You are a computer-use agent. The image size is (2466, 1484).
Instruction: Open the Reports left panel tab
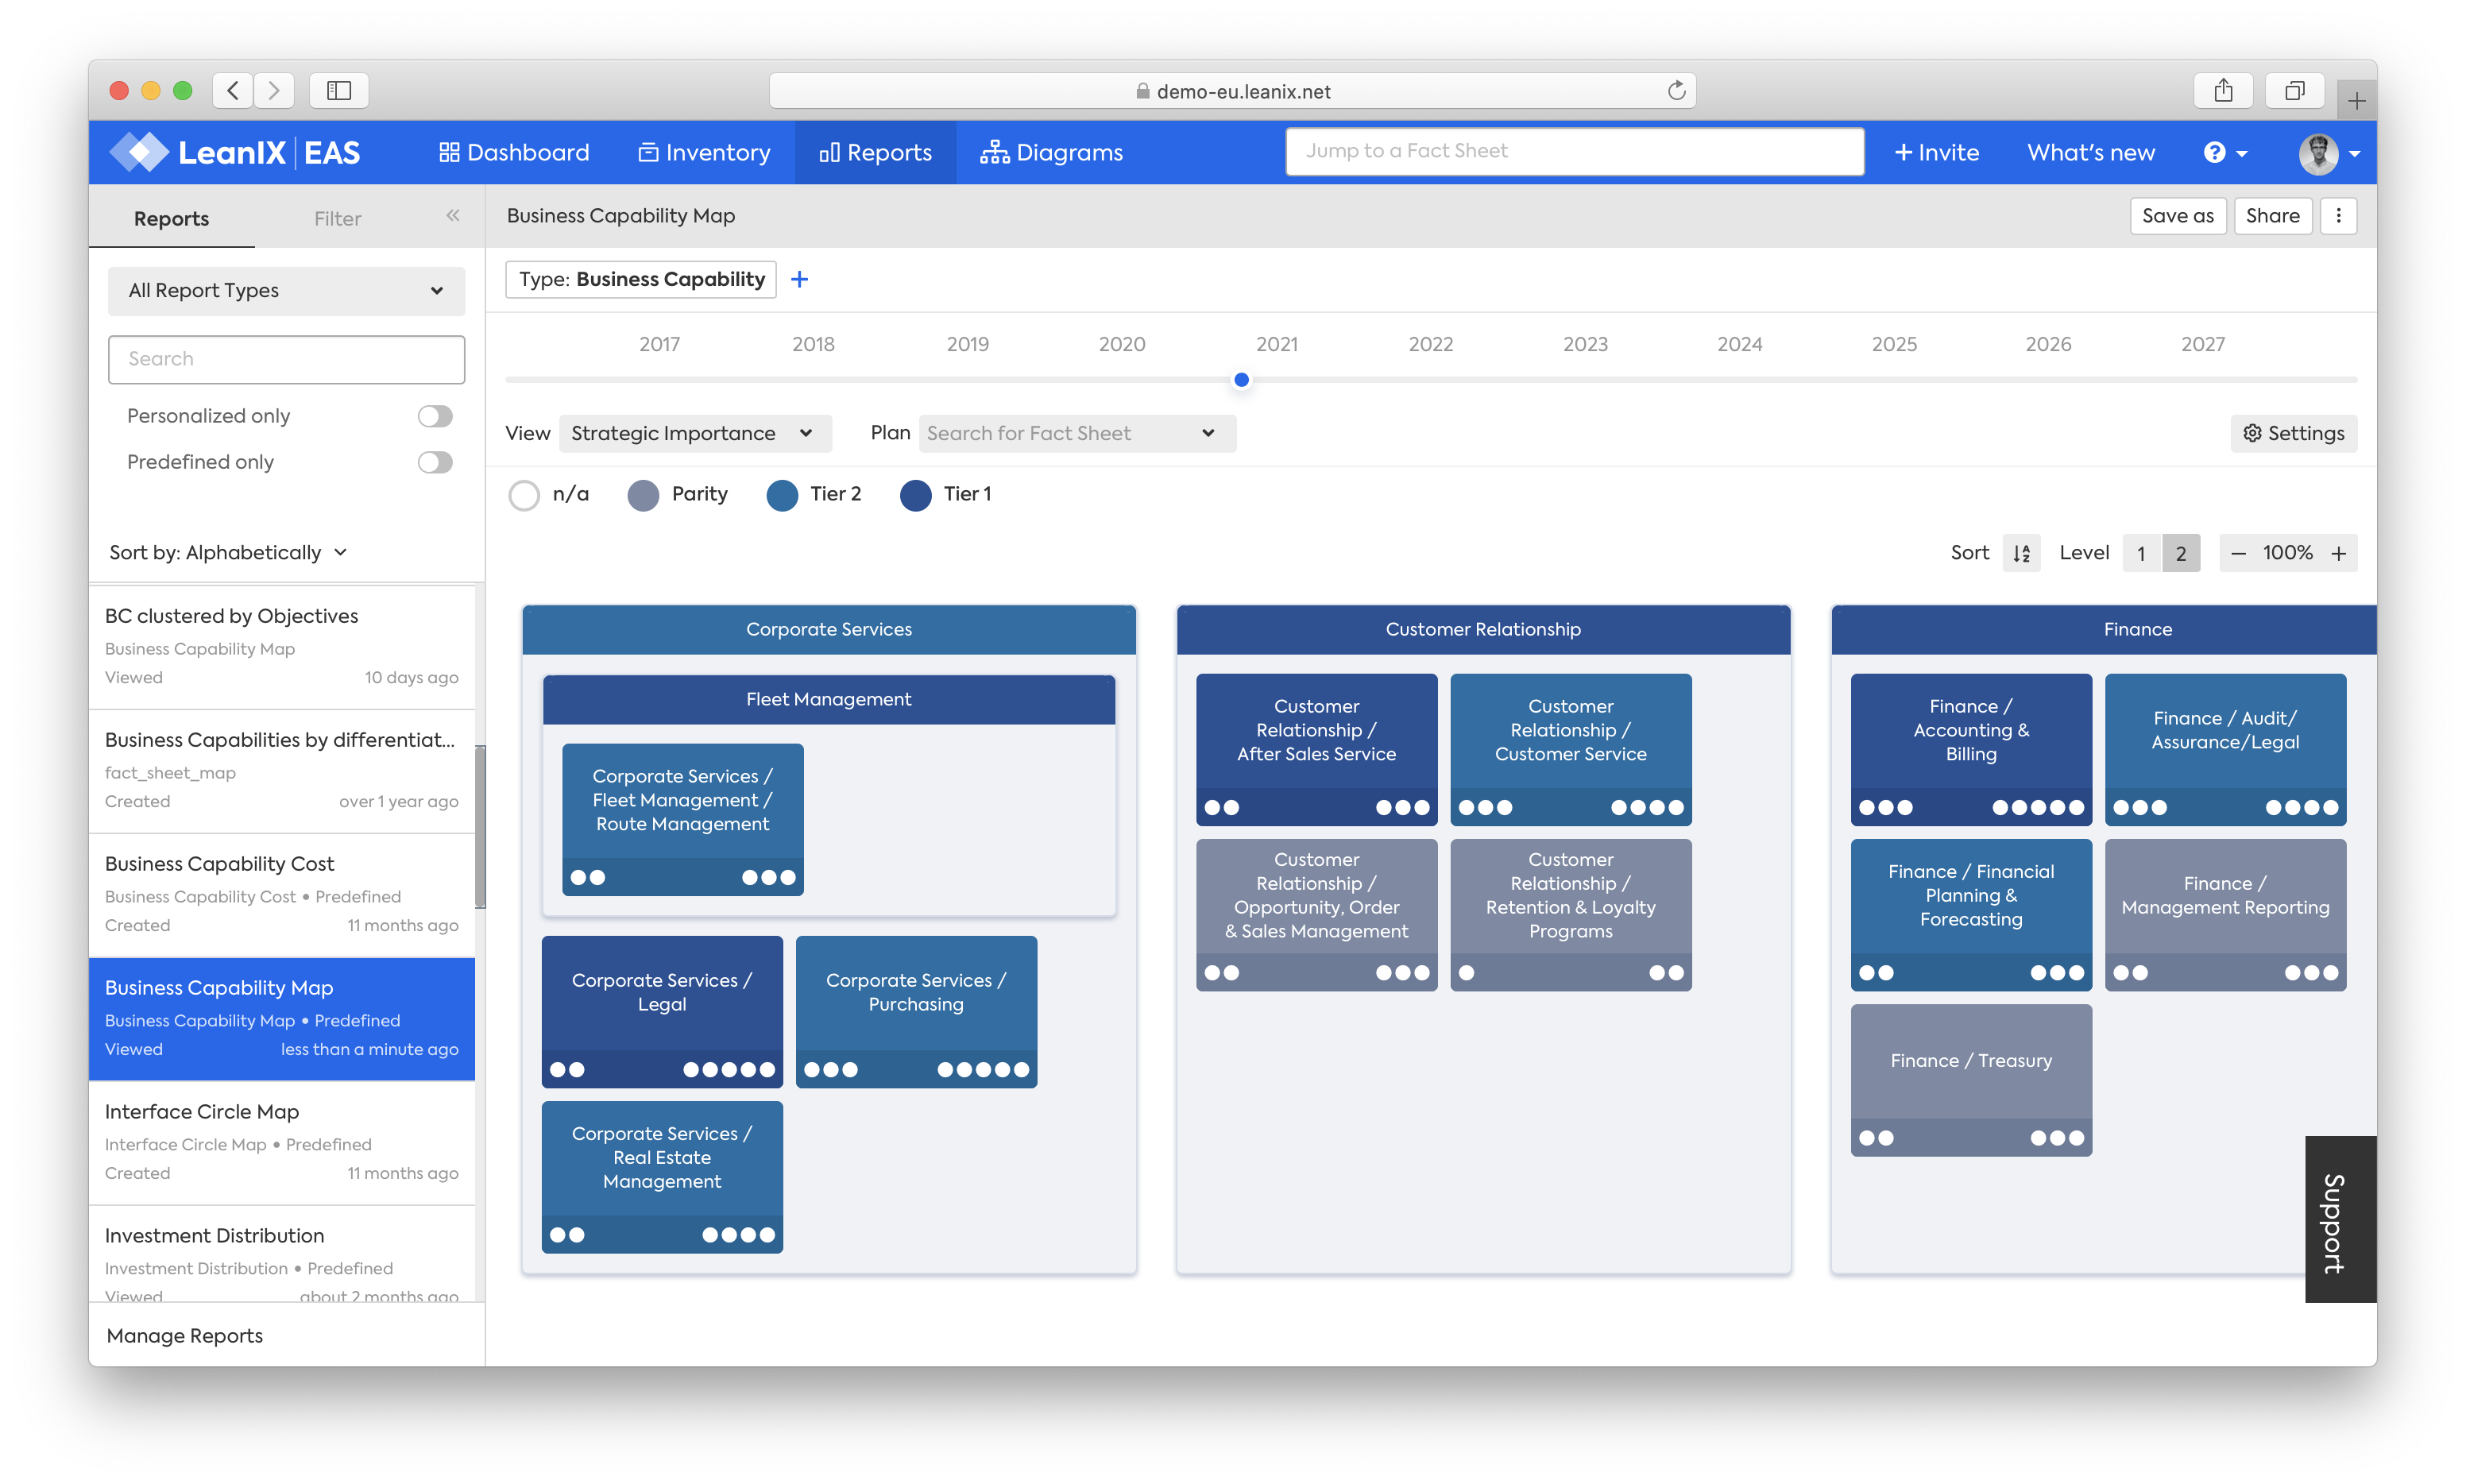[x=172, y=218]
